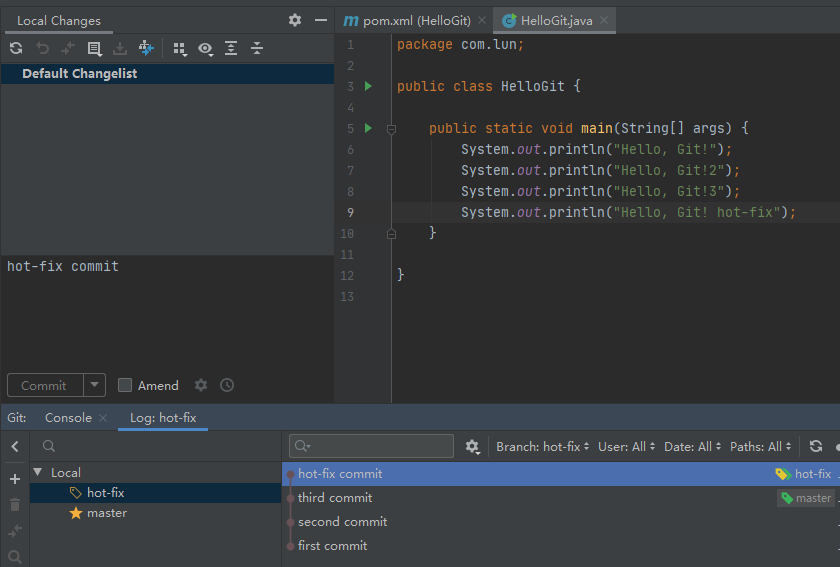840x567 pixels.
Task: Close the pom.xml editor tab
Action: click(x=482, y=20)
